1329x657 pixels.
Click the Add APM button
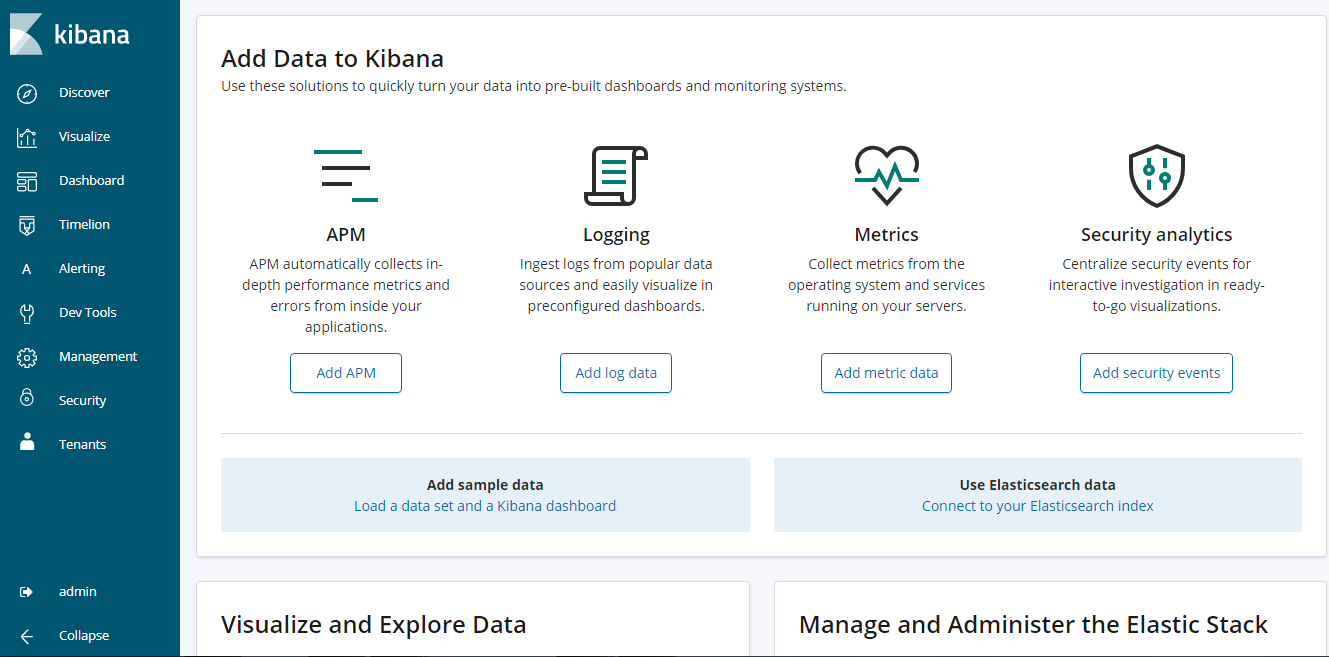pyautogui.click(x=346, y=373)
